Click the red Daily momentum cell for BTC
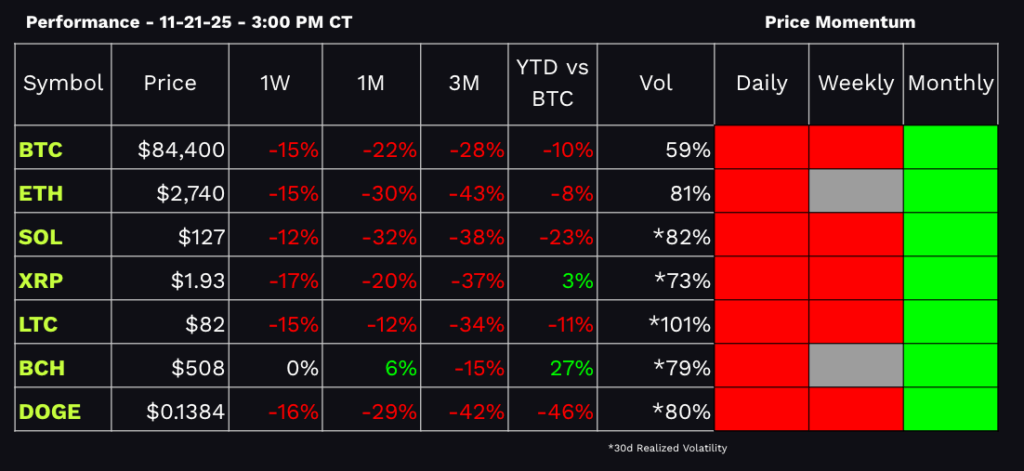 click(762, 148)
